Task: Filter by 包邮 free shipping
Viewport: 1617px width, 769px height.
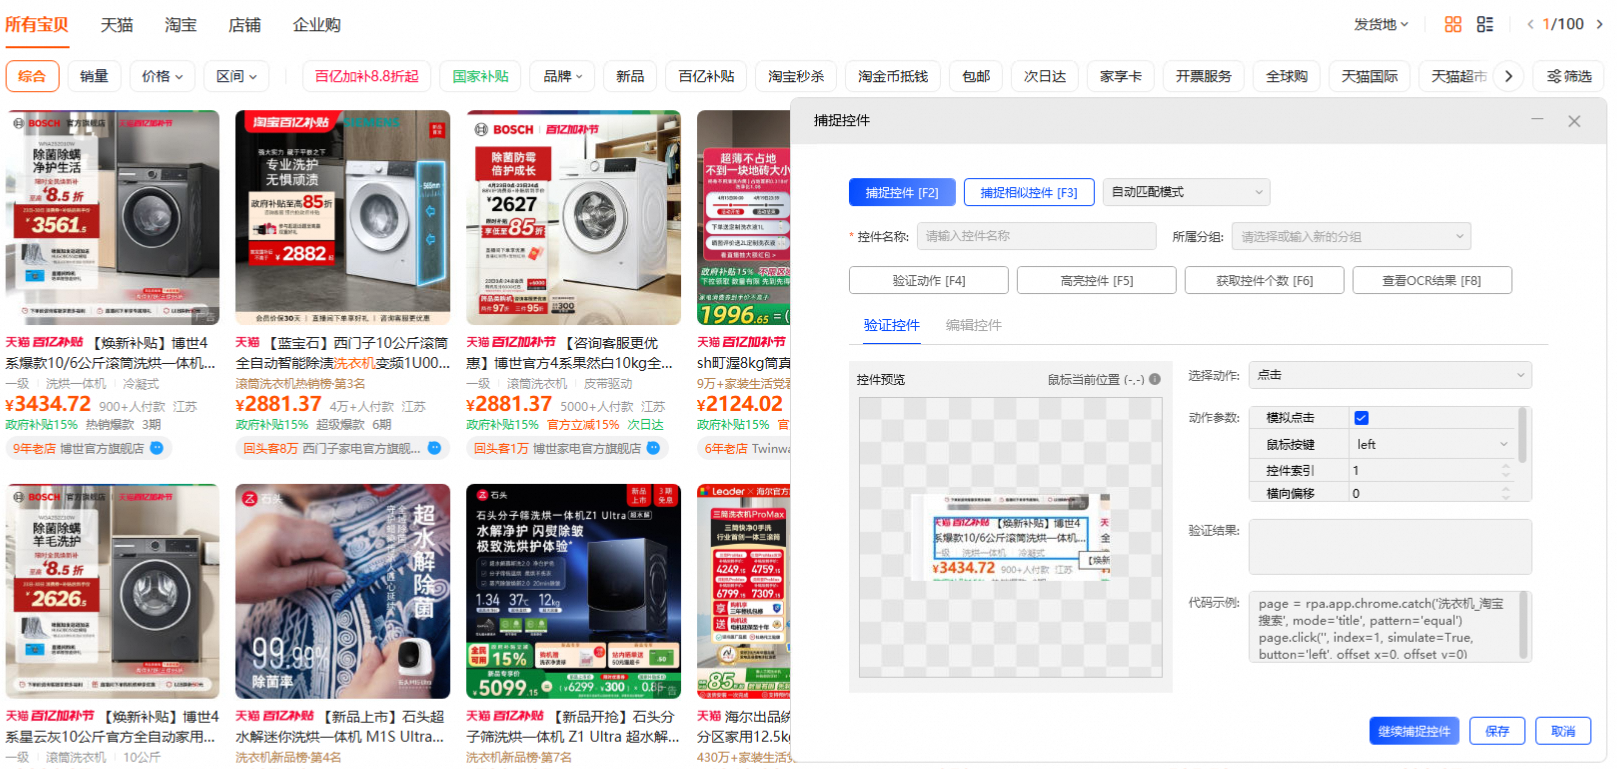Action: pos(976,76)
